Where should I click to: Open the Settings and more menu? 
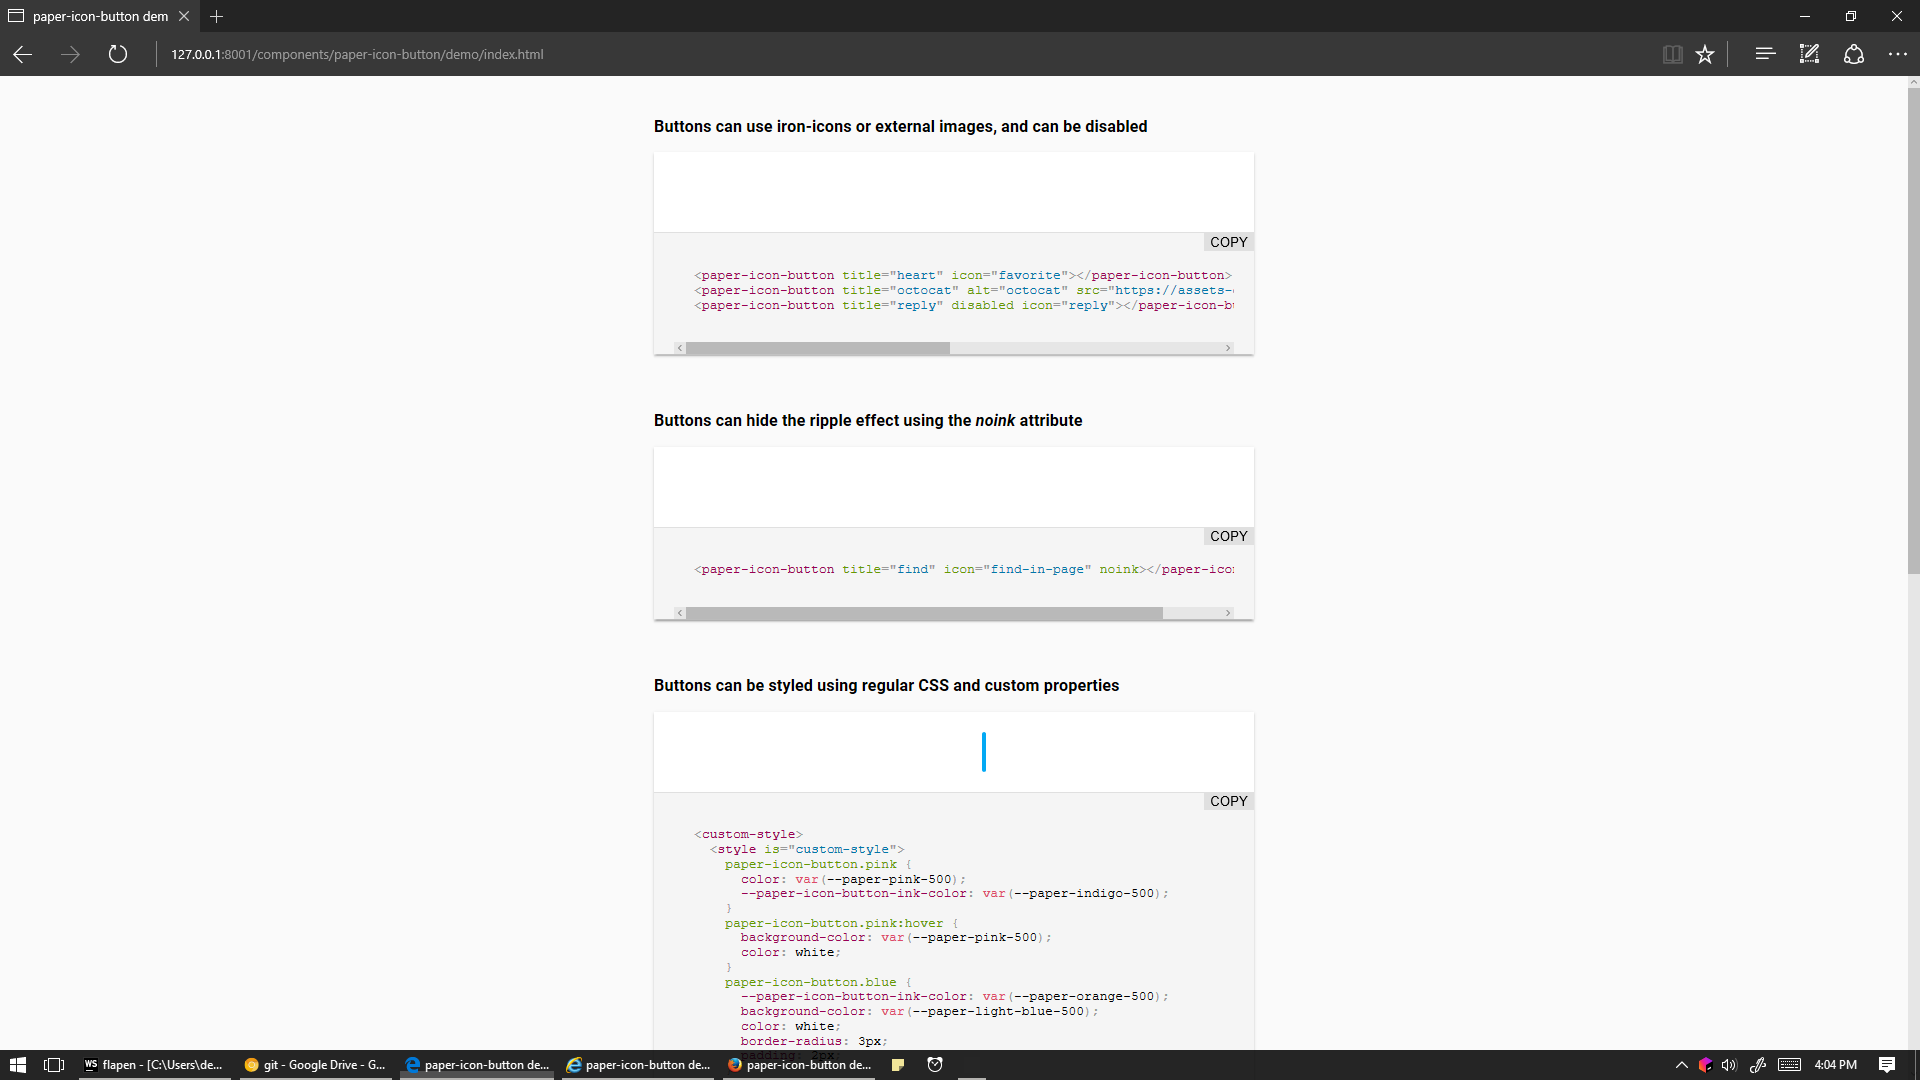(1898, 54)
